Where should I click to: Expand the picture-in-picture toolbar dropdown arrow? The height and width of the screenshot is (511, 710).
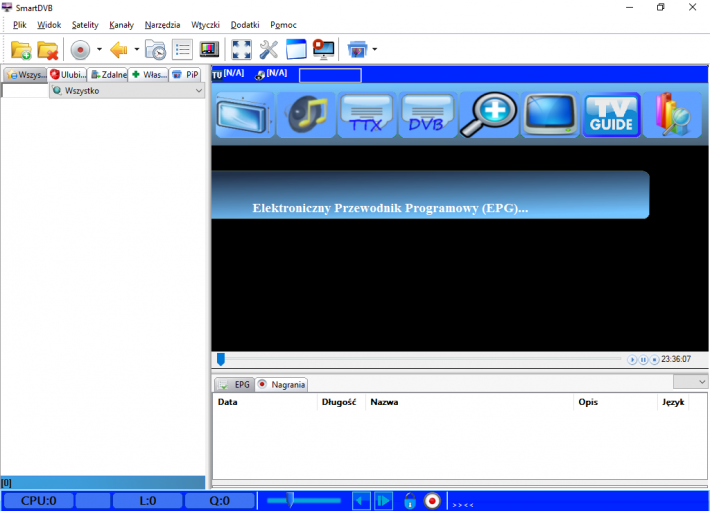click(x=374, y=49)
